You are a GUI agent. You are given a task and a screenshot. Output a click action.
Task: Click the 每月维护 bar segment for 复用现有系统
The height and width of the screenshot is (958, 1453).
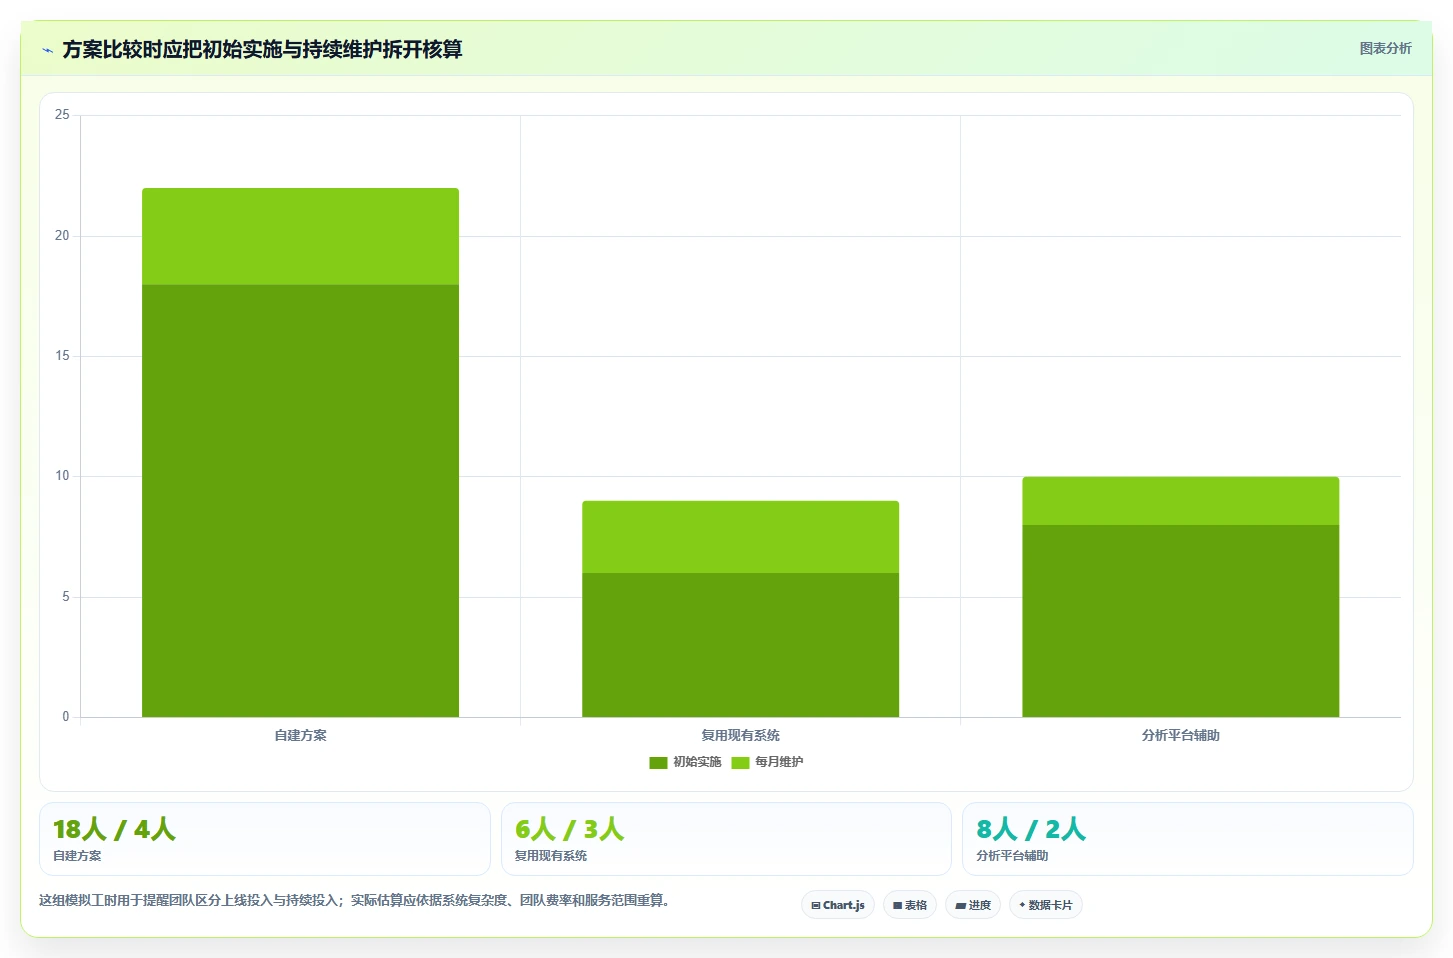pos(740,537)
